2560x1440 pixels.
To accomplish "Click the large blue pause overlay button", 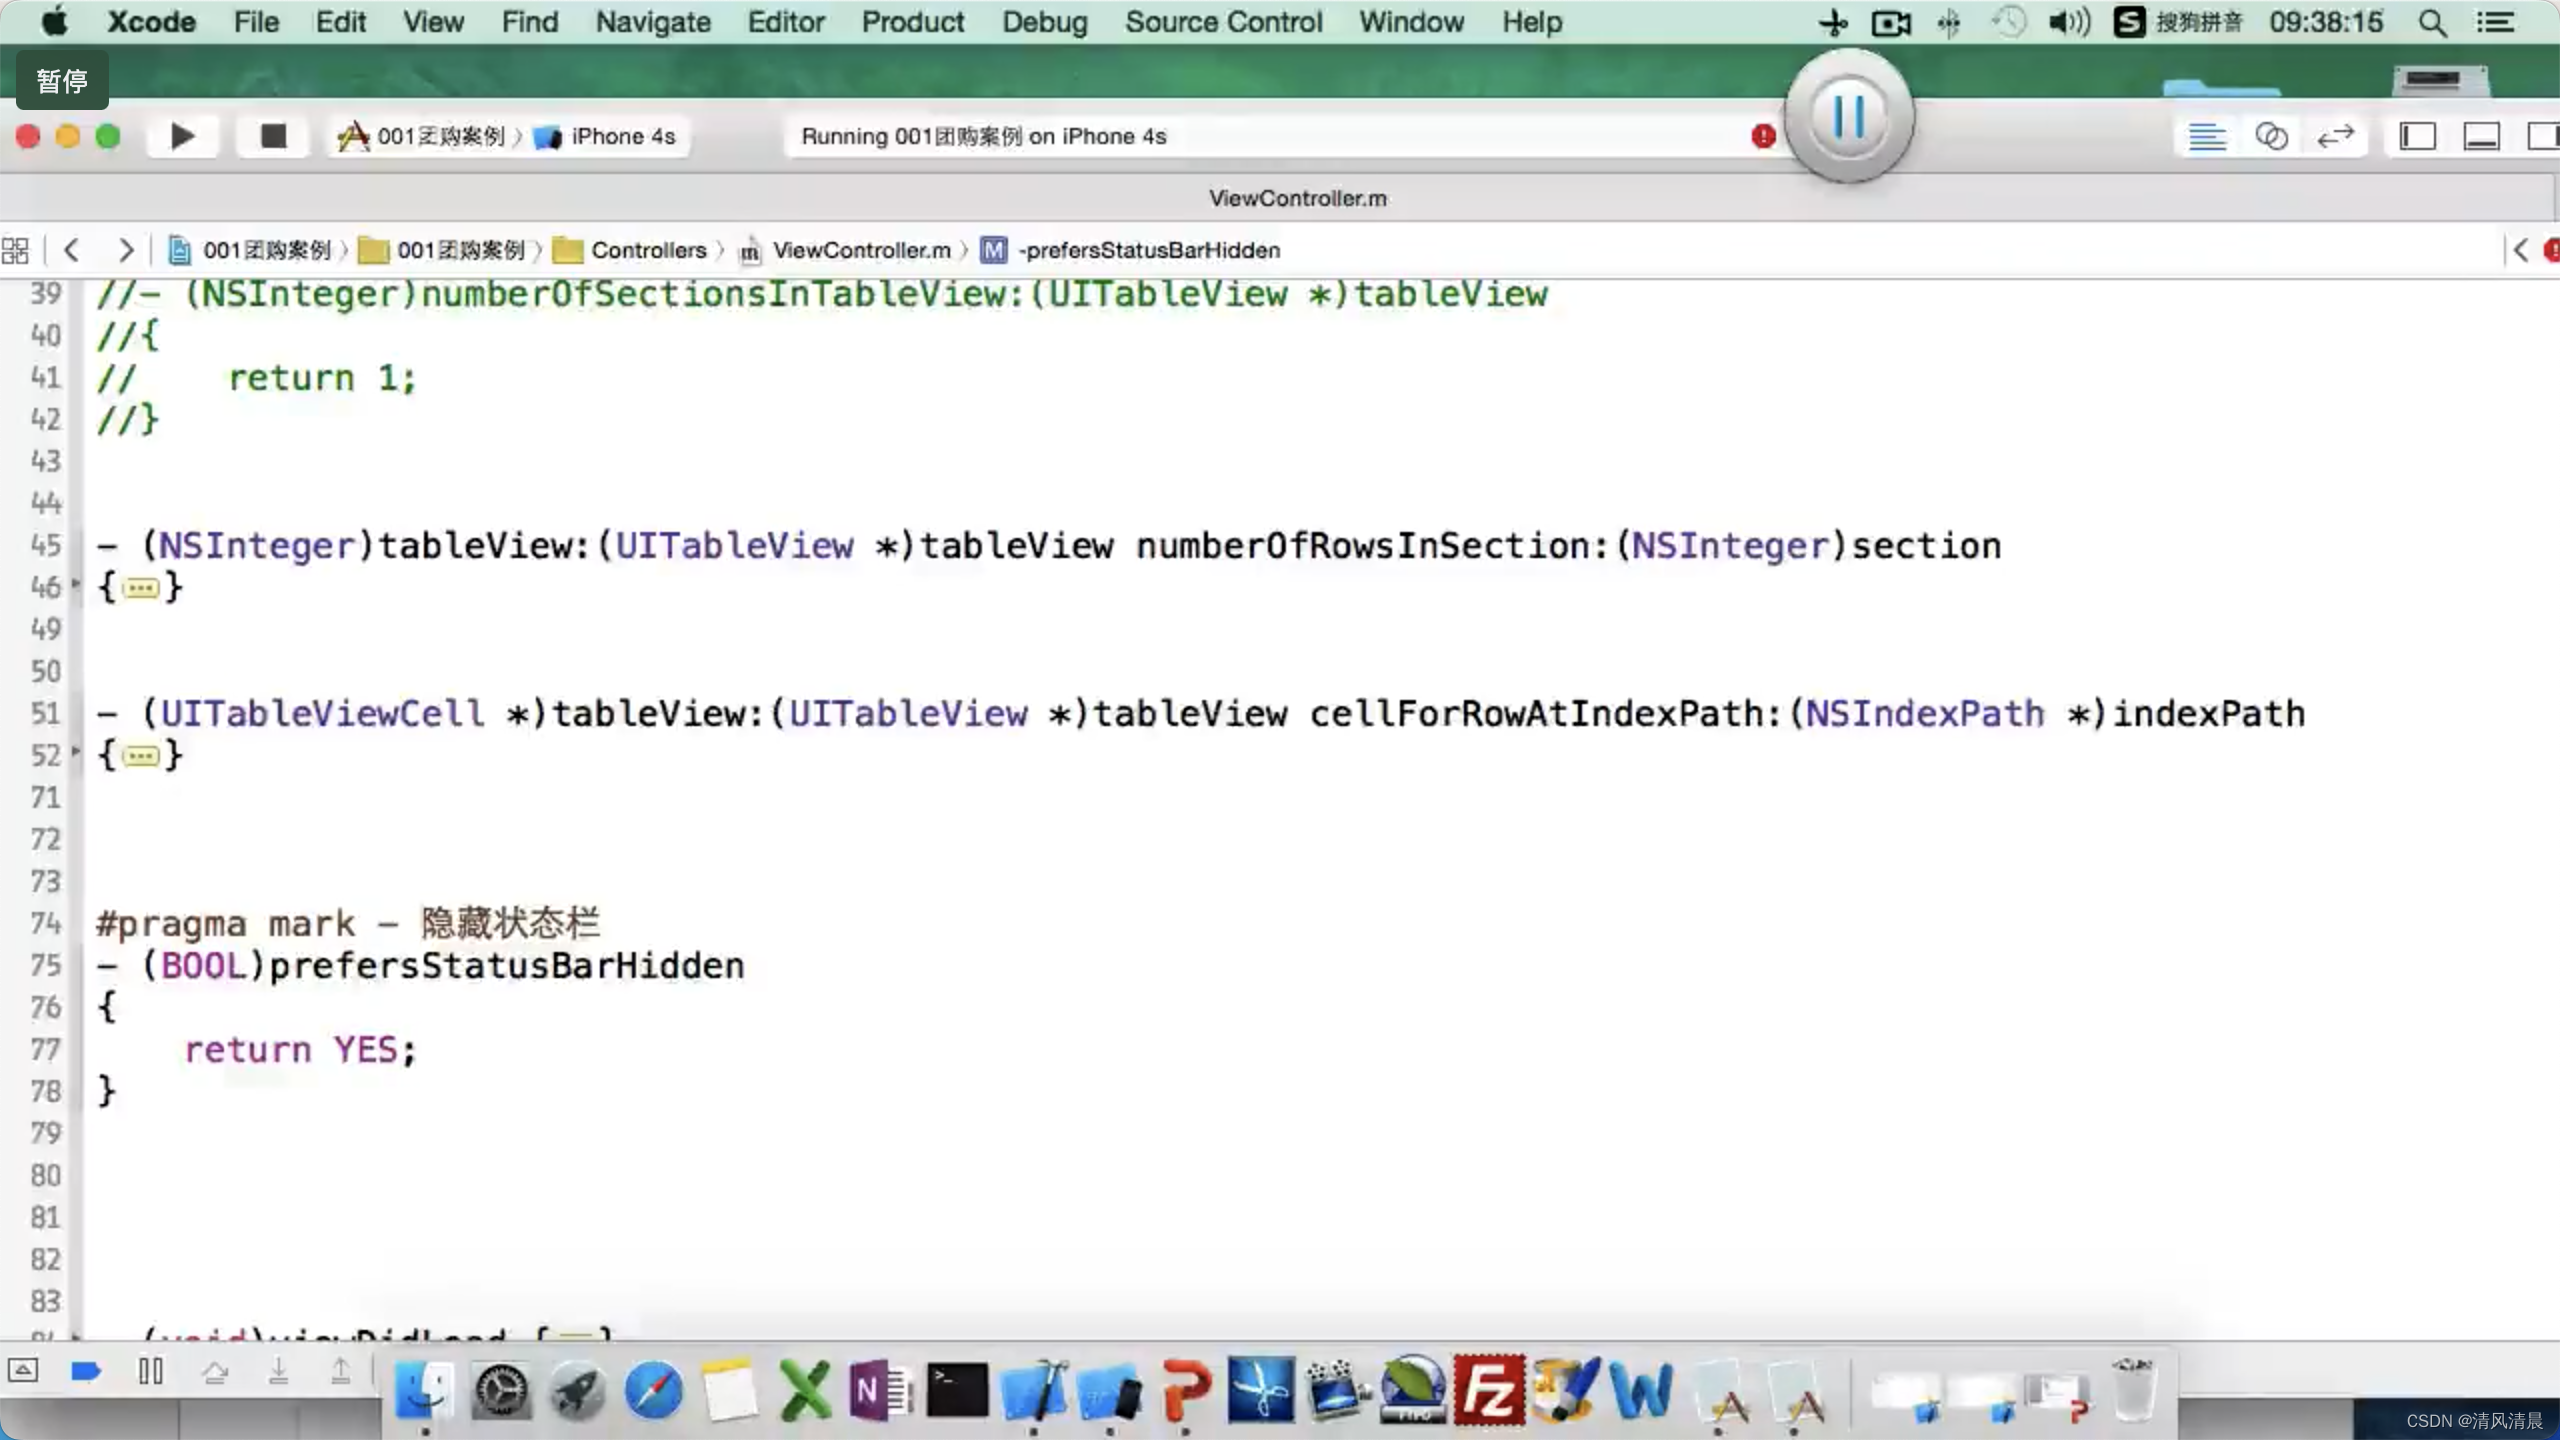I will coord(1848,117).
